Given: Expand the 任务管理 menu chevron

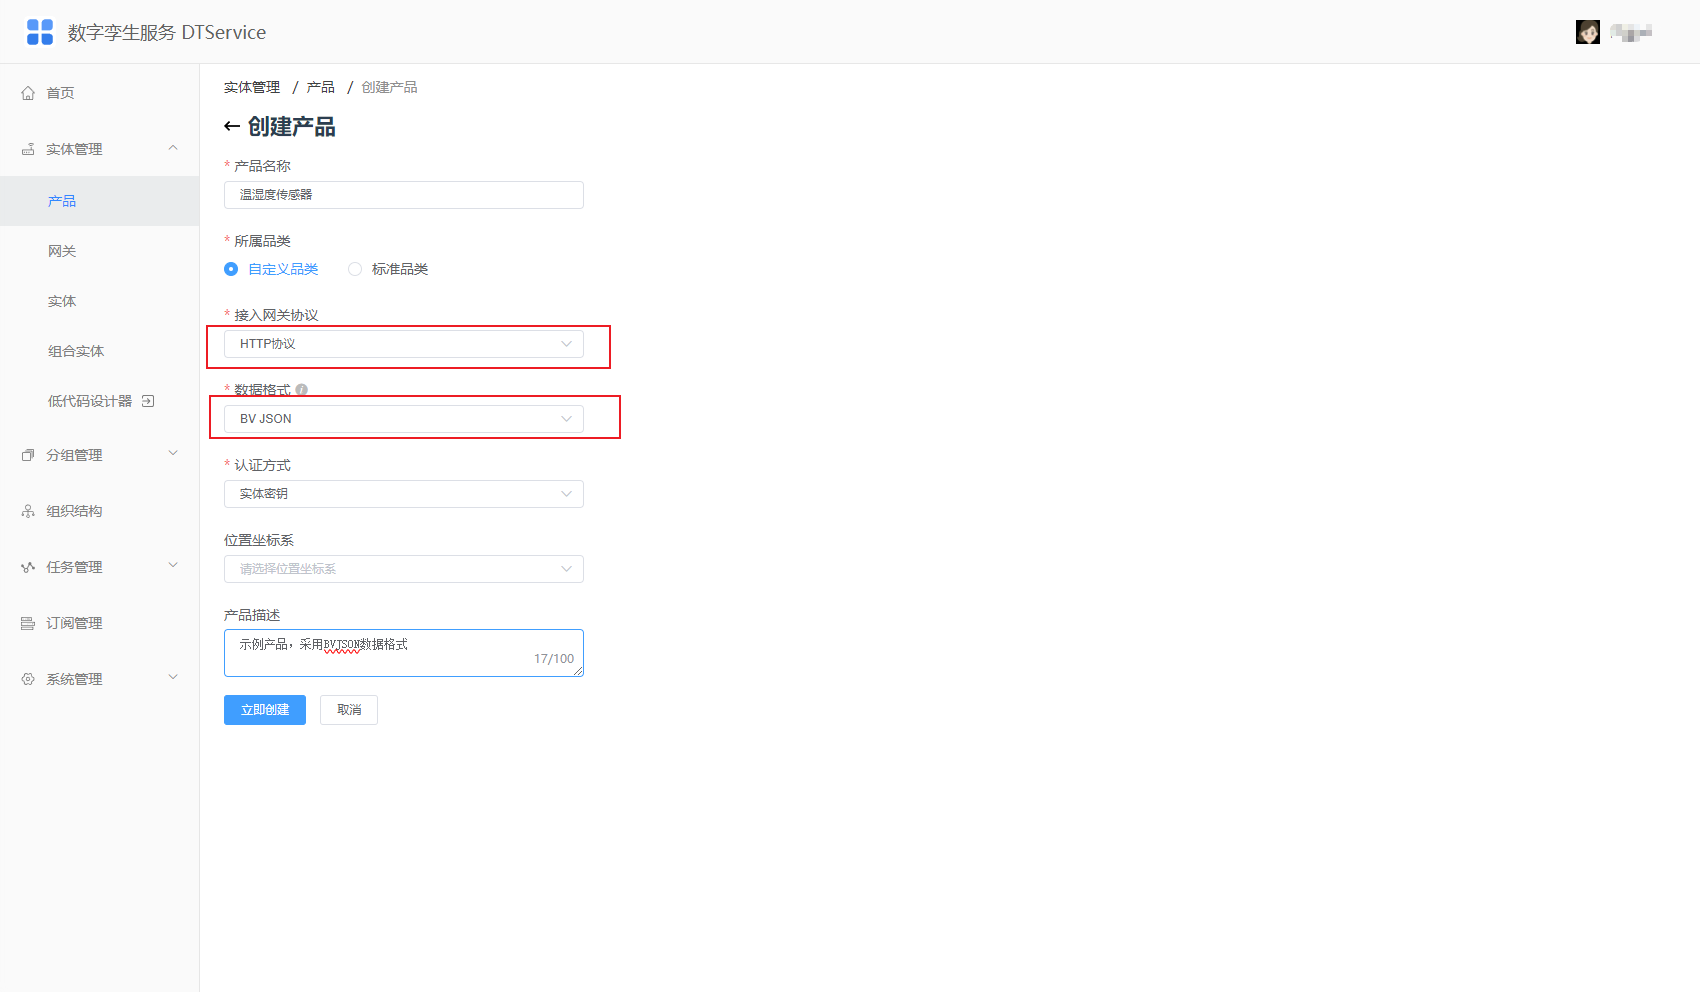Looking at the screenshot, I should 173,566.
